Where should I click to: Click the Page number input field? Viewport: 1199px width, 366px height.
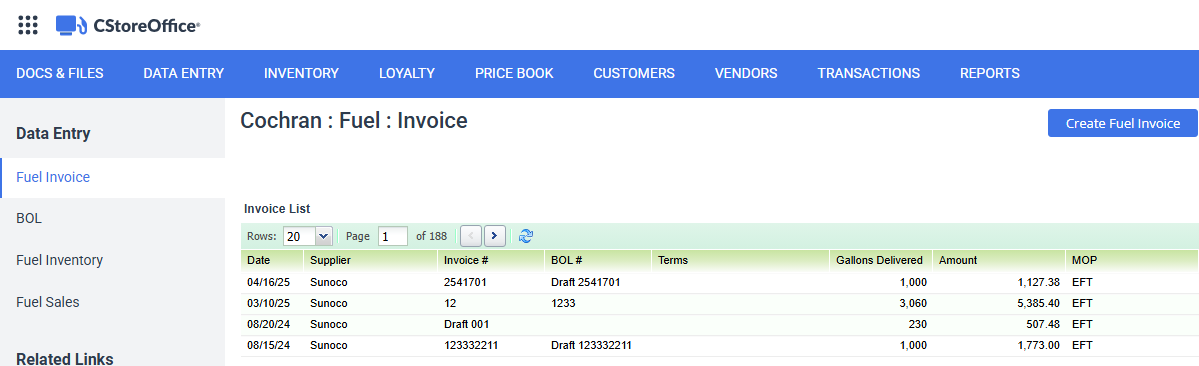pyautogui.click(x=393, y=236)
